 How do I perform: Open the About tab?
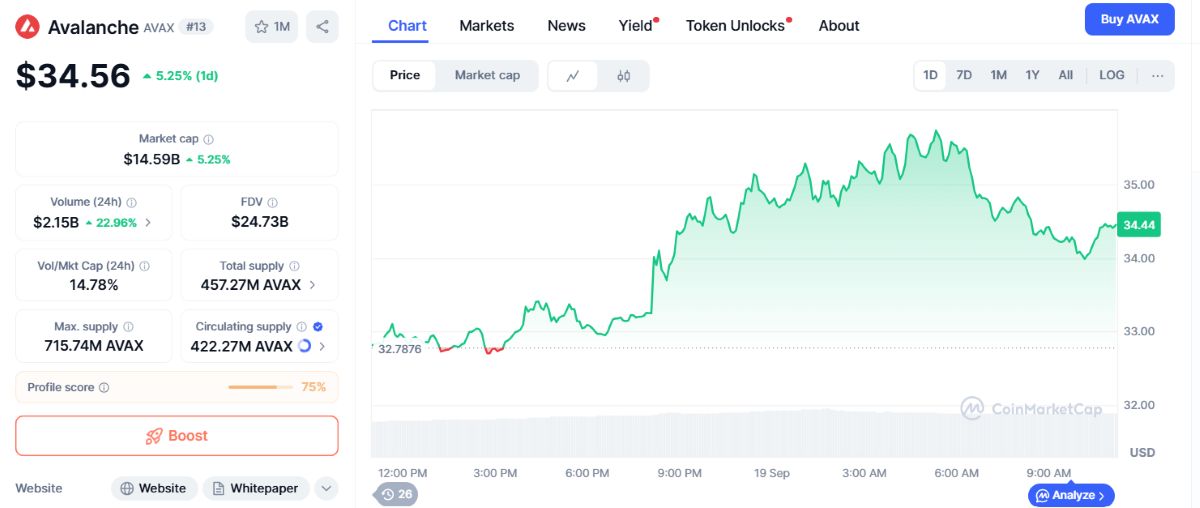[x=839, y=26]
